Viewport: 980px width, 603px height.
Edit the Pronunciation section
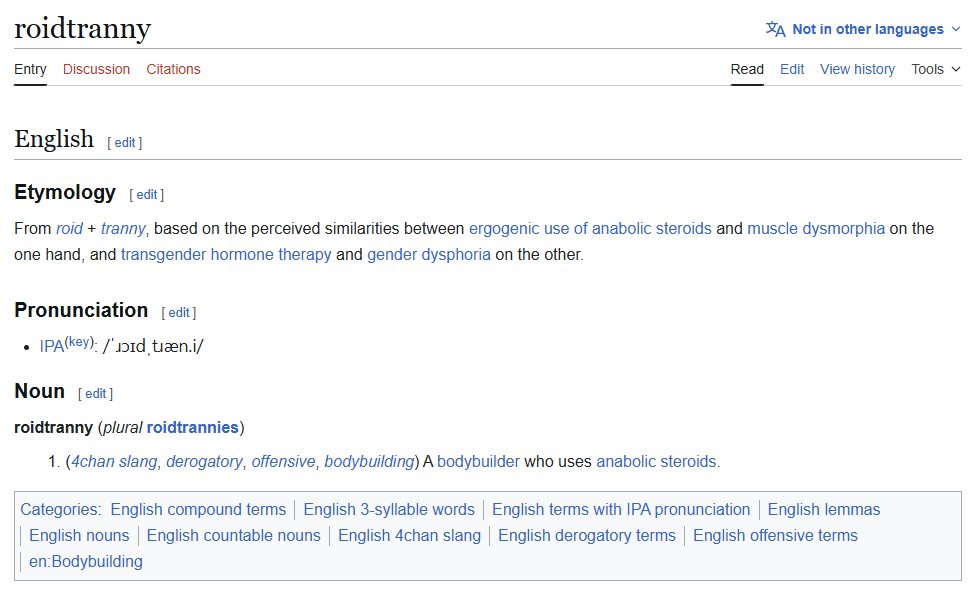tap(179, 313)
